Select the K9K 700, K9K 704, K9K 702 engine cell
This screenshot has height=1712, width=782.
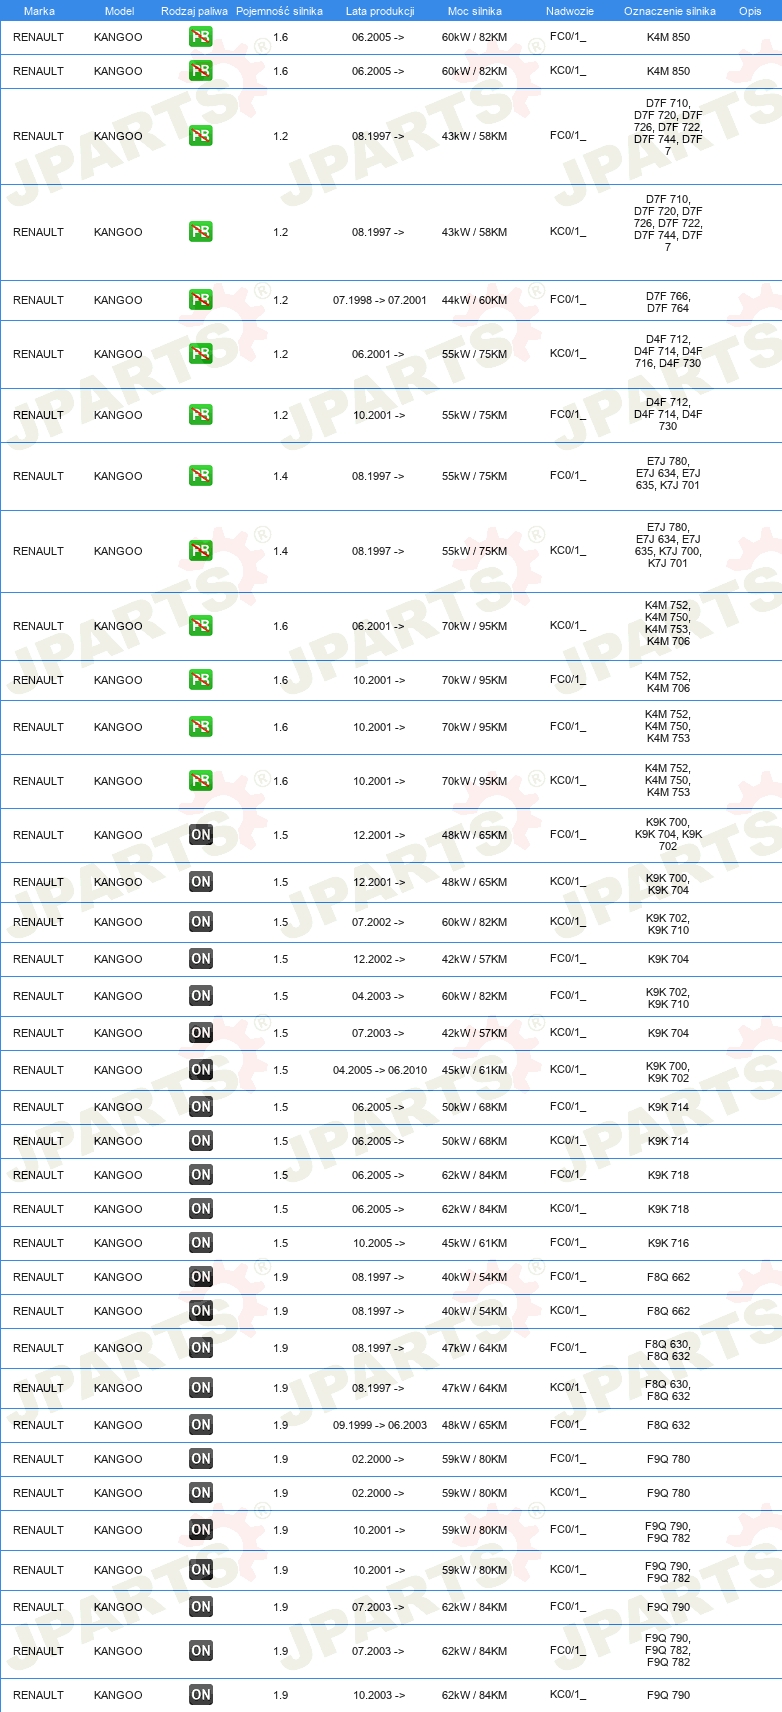668,834
